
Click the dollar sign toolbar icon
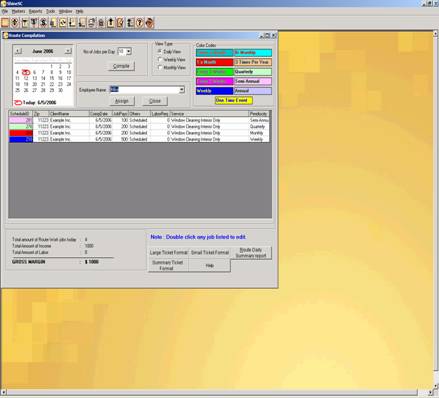(43, 23)
